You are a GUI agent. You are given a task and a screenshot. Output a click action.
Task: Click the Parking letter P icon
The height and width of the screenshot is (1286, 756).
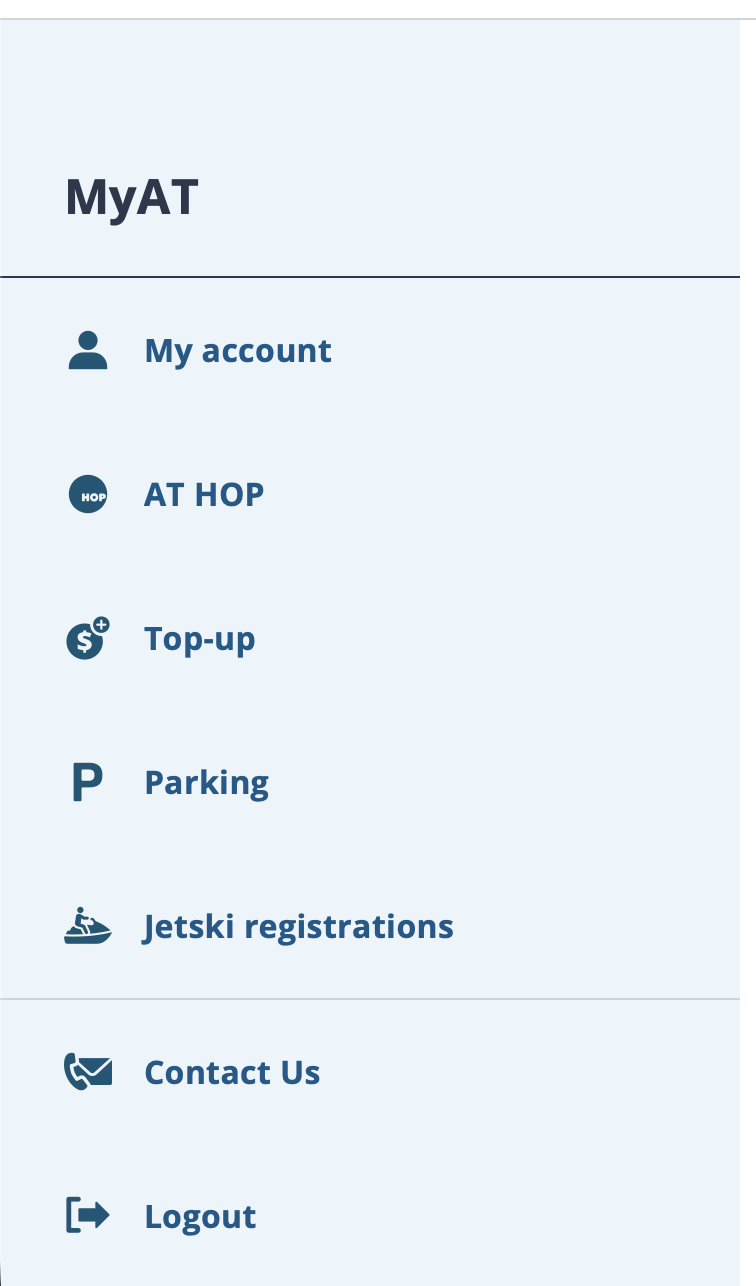[x=88, y=783]
